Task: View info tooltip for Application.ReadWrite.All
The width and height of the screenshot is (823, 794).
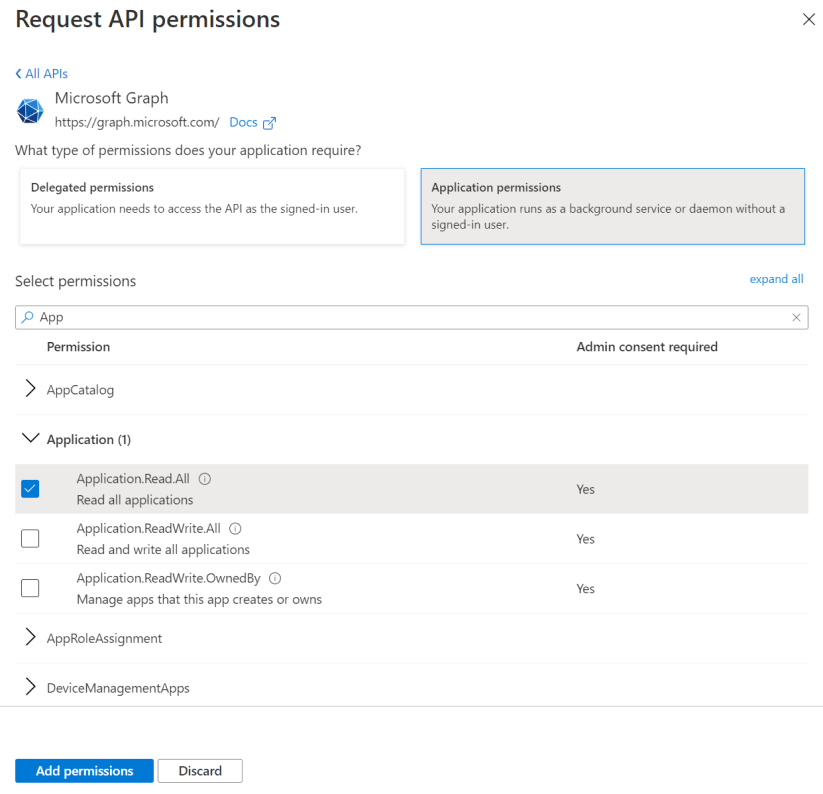Action: point(233,528)
